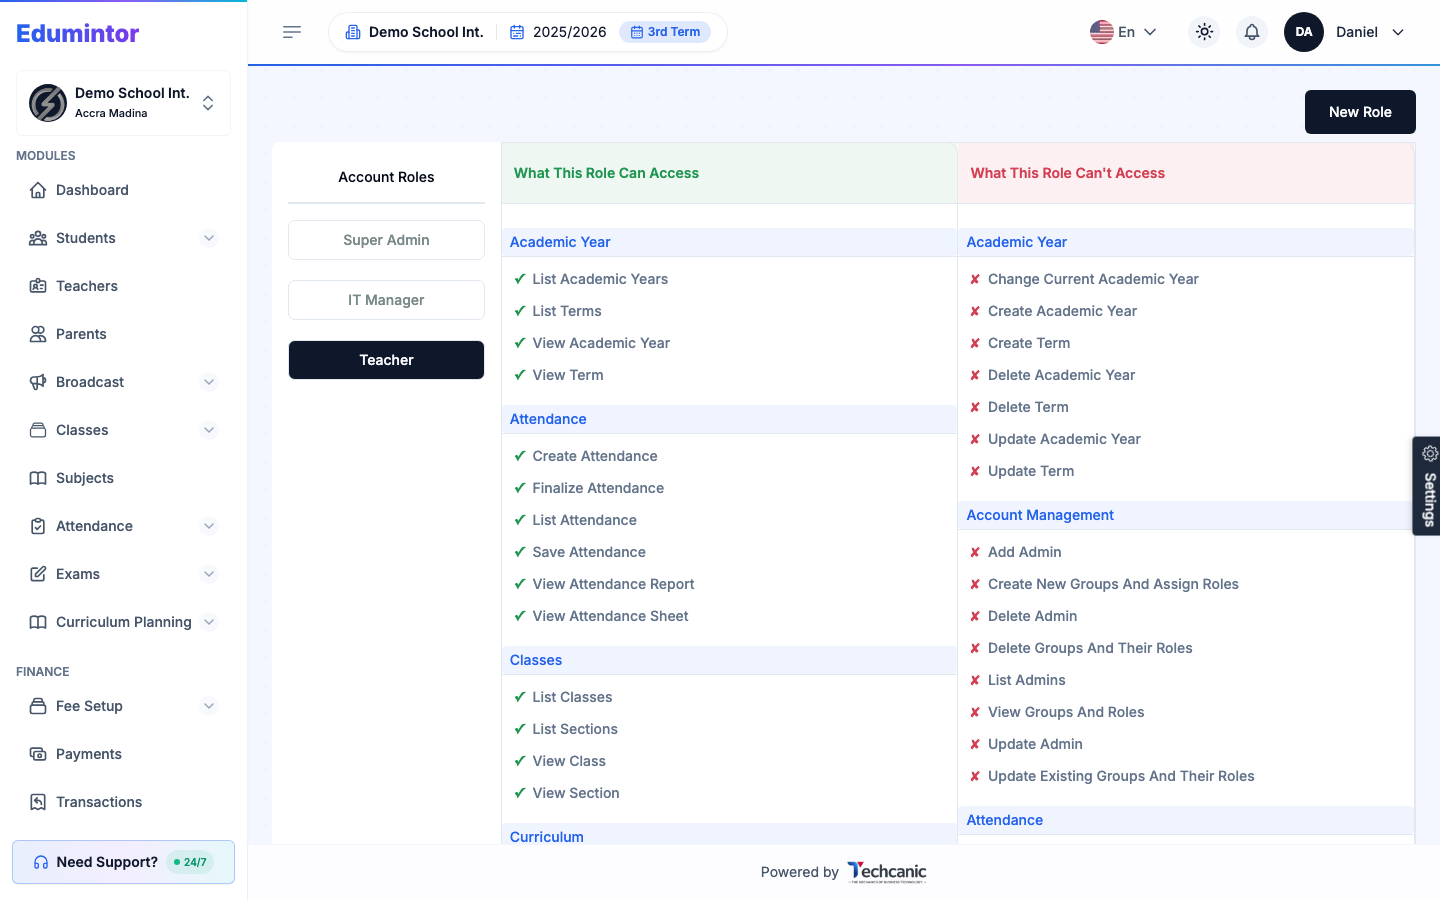Click the Dashboard home icon

click(x=38, y=190)
